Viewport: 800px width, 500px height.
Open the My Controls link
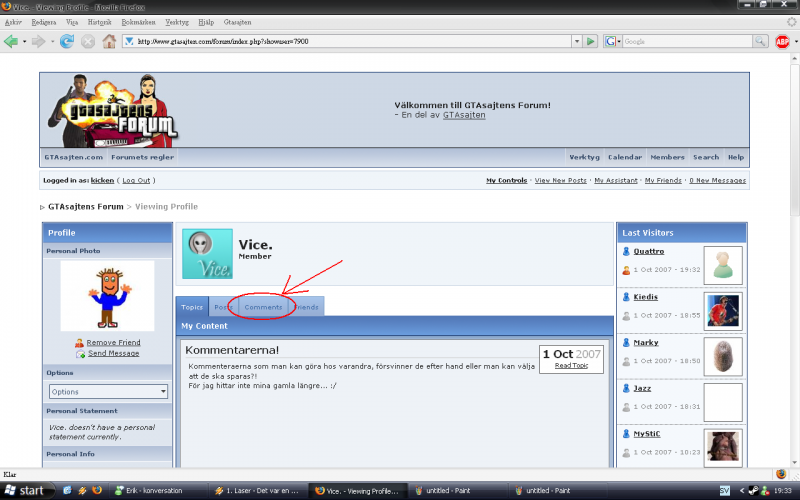click(x=507, y=180)
